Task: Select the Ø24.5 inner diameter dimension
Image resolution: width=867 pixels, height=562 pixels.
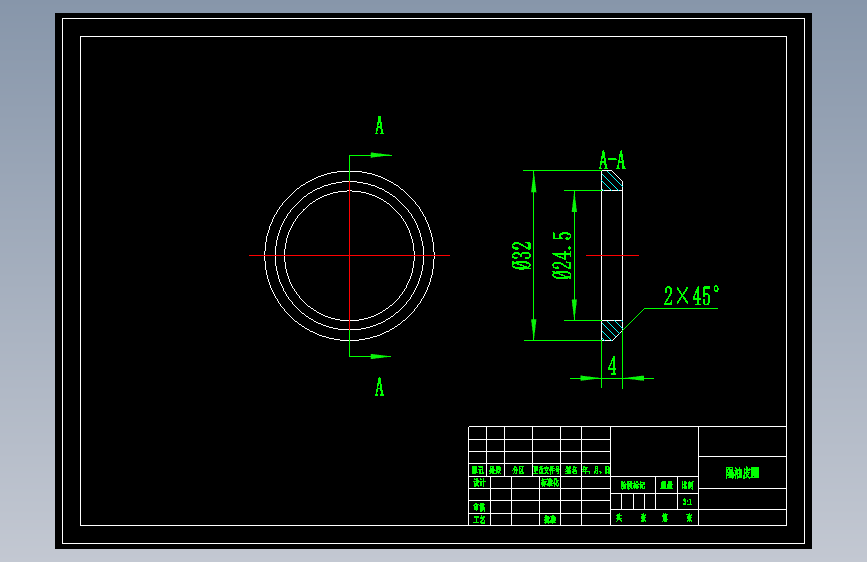Action: [x=562, y=255]
